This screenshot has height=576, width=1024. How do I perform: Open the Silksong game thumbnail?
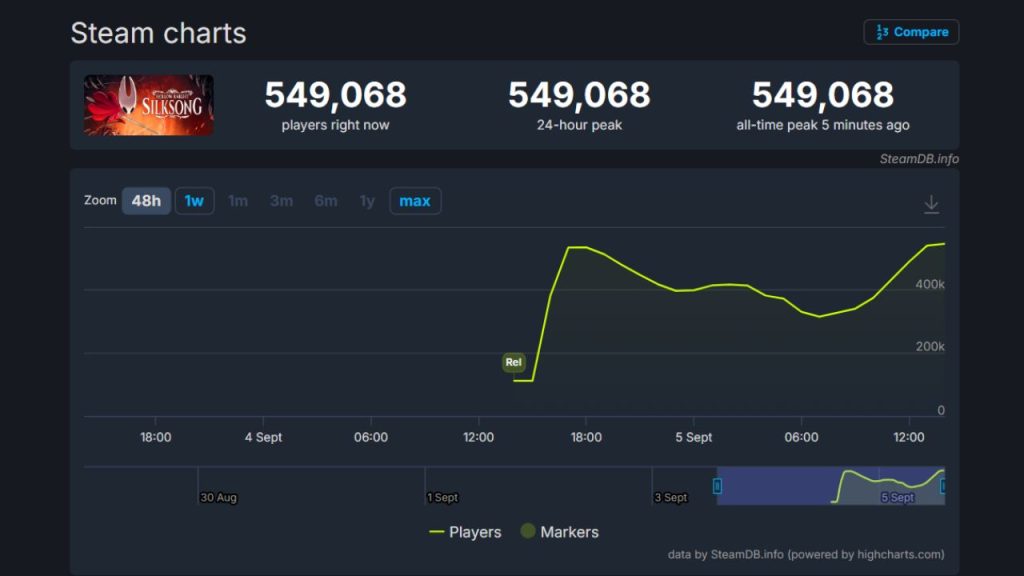tap(149, 105)
